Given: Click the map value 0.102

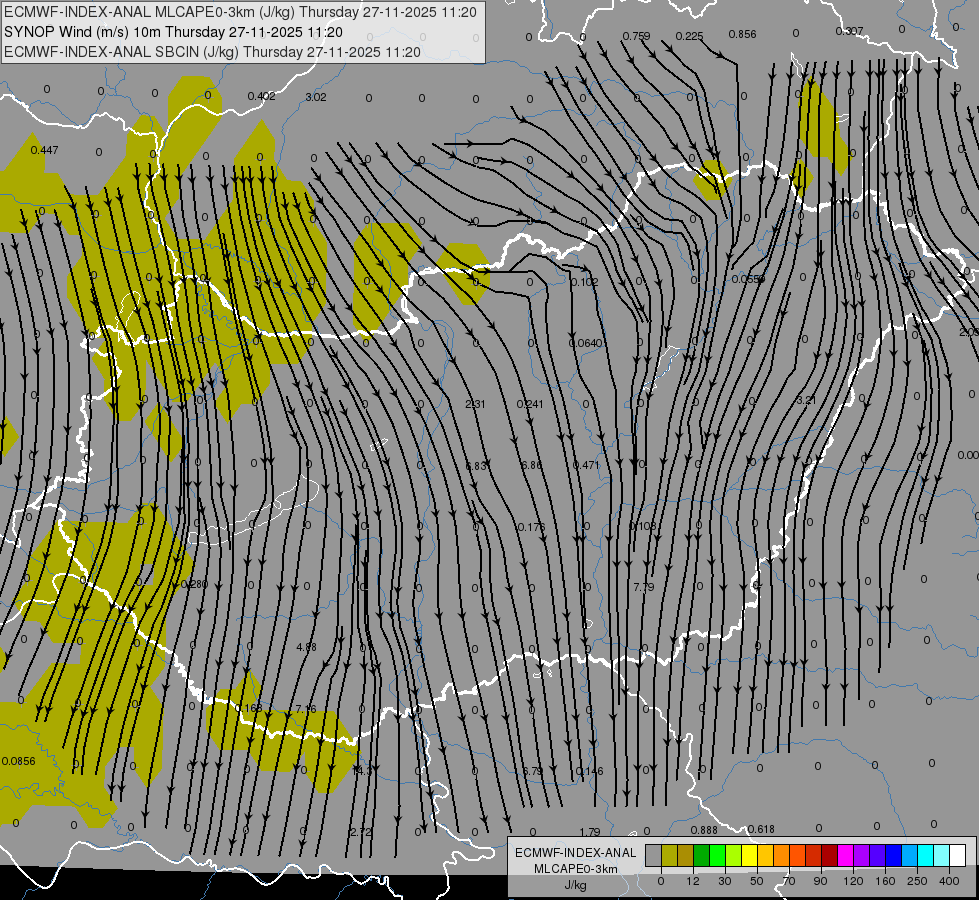Looking at the screenshot, I should tap(584, 282).
